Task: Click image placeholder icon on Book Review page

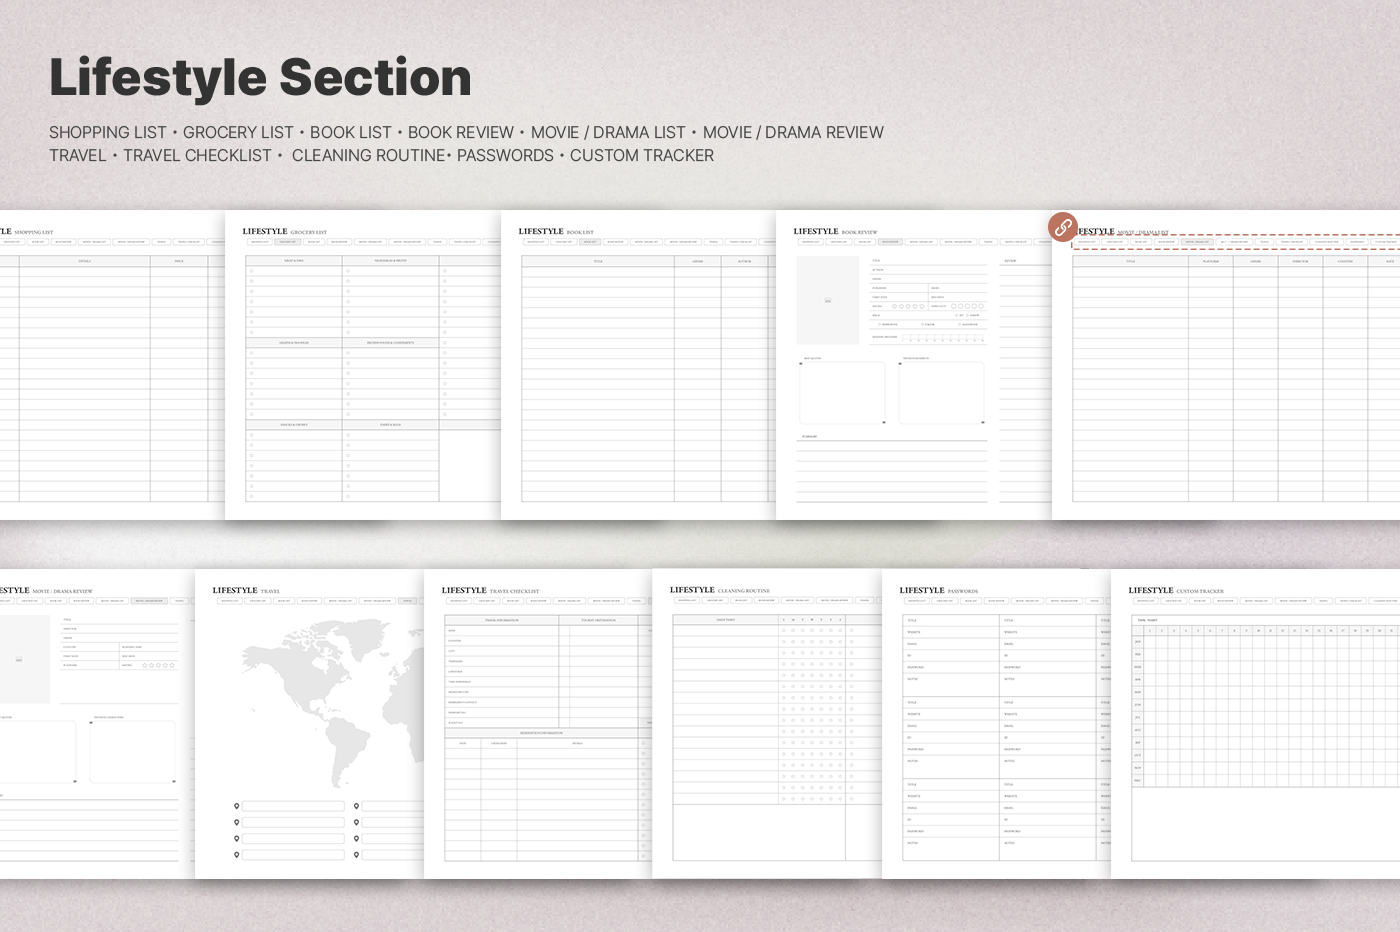Action: point(828,301)
